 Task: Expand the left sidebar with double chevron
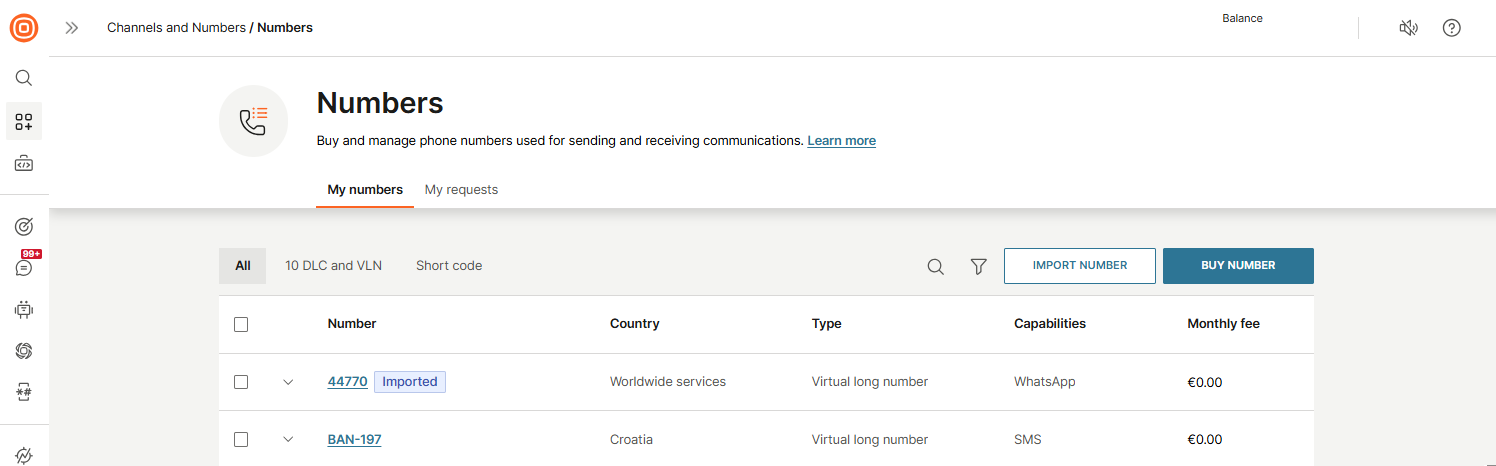pos(72,28)
